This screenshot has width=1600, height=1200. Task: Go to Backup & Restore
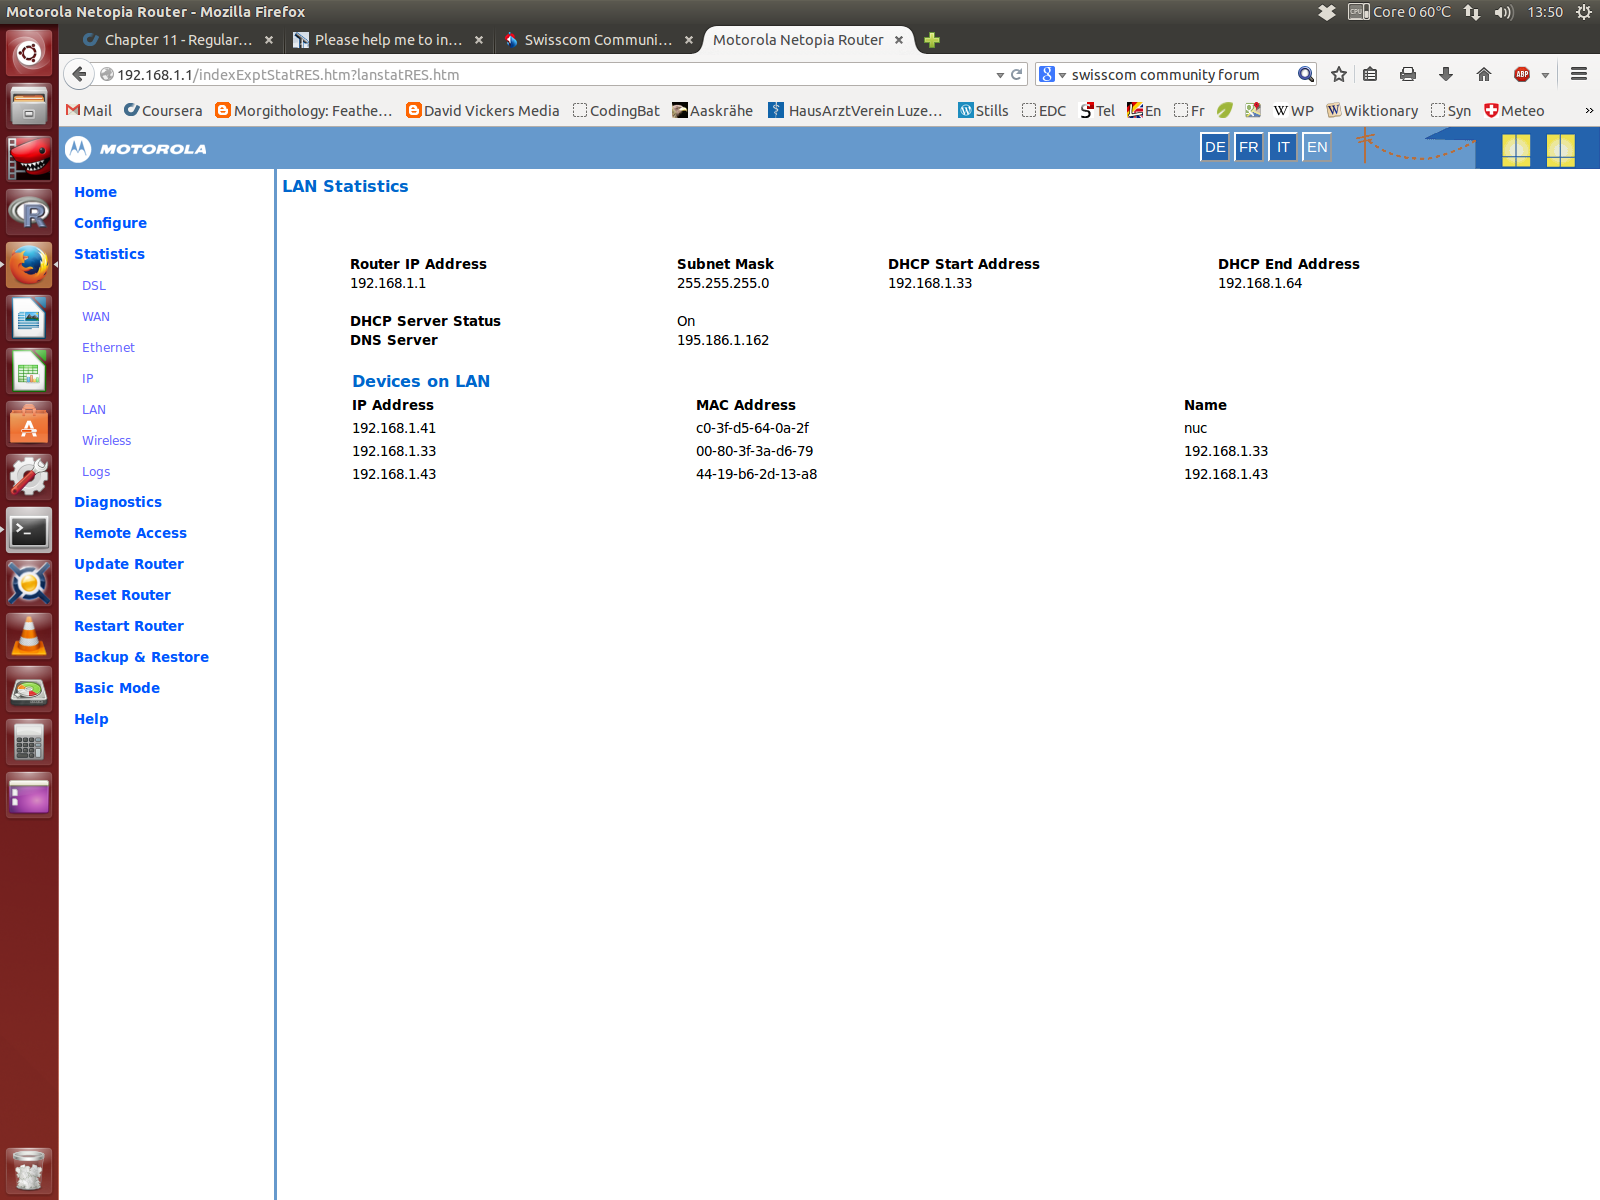141,657
